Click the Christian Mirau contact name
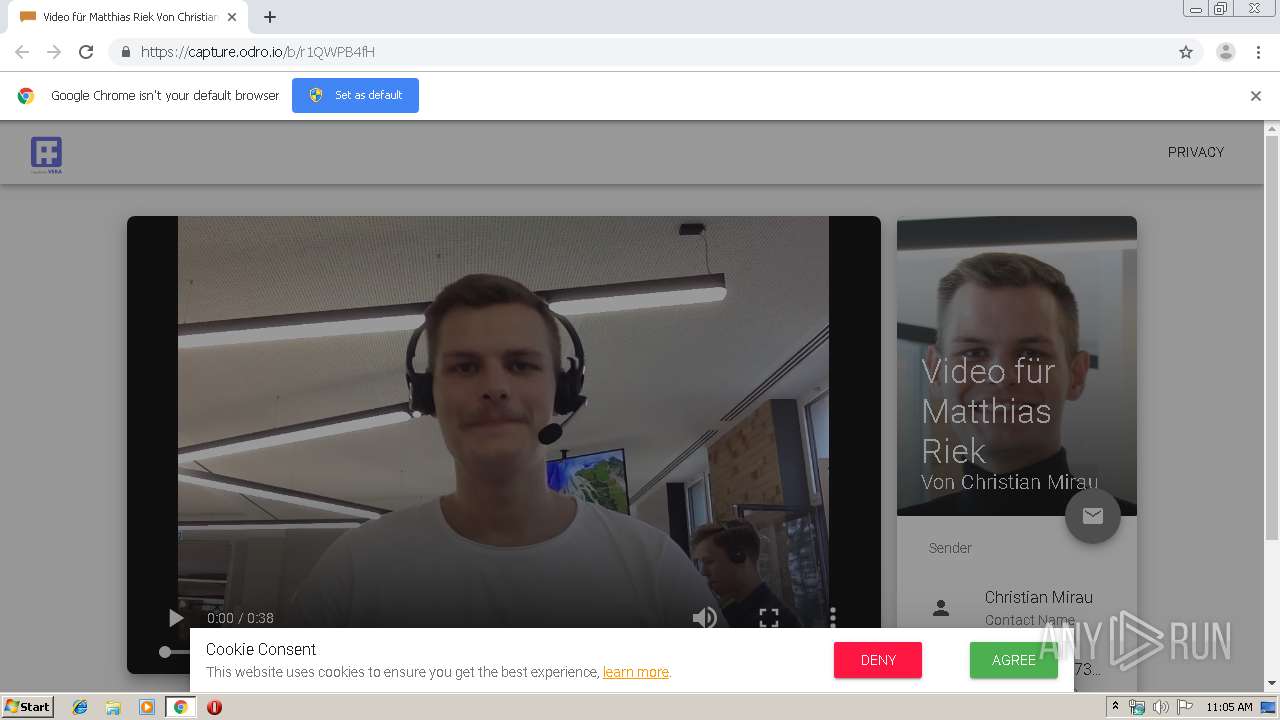1280x720 pixels. pyautogui.click(x=1039, y=597)
